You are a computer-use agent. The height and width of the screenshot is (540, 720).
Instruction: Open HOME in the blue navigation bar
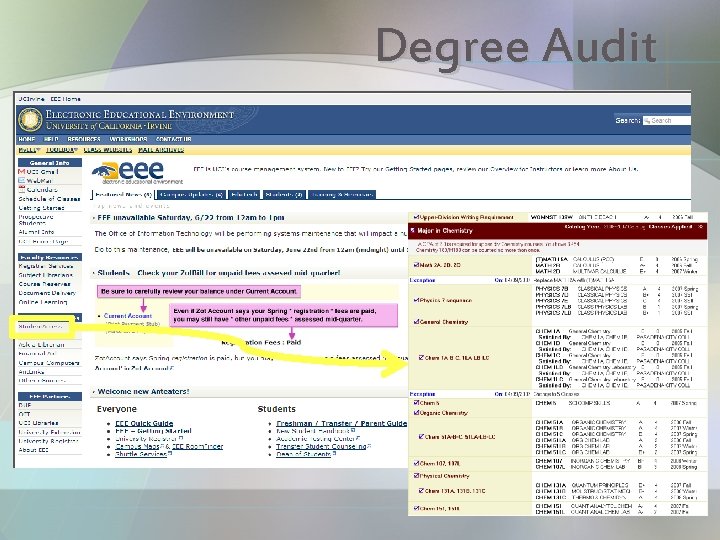coord(27,139)
